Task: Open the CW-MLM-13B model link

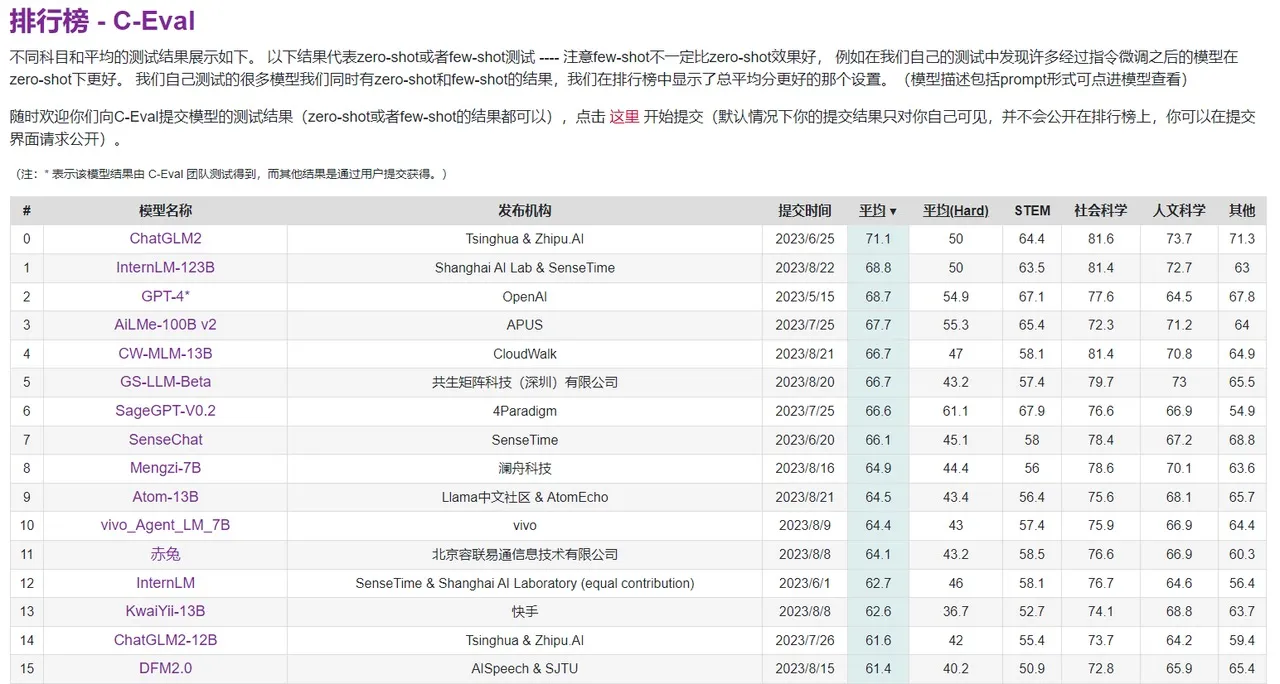Action: point(165,353)
